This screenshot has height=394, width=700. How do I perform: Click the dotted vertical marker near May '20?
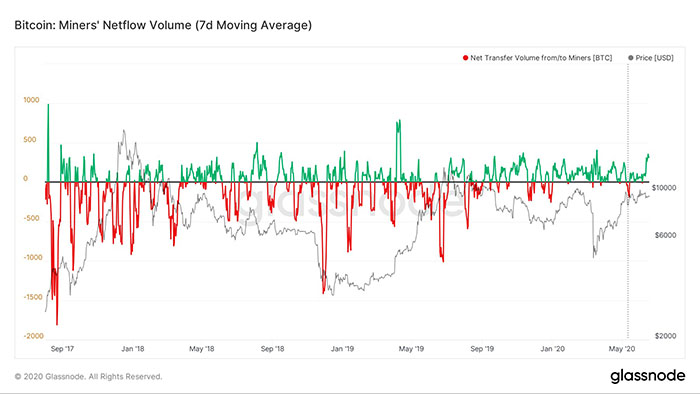coord(628,201)
